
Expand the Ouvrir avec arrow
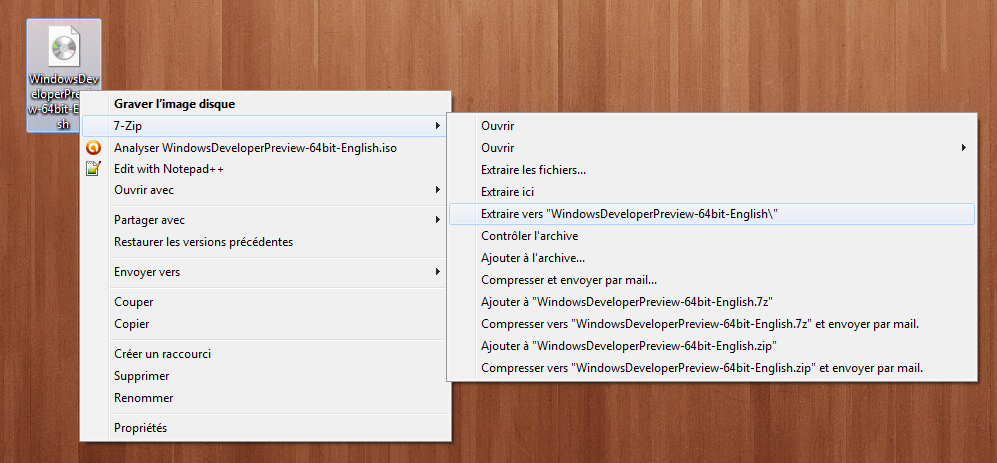(x=437, y=190)
